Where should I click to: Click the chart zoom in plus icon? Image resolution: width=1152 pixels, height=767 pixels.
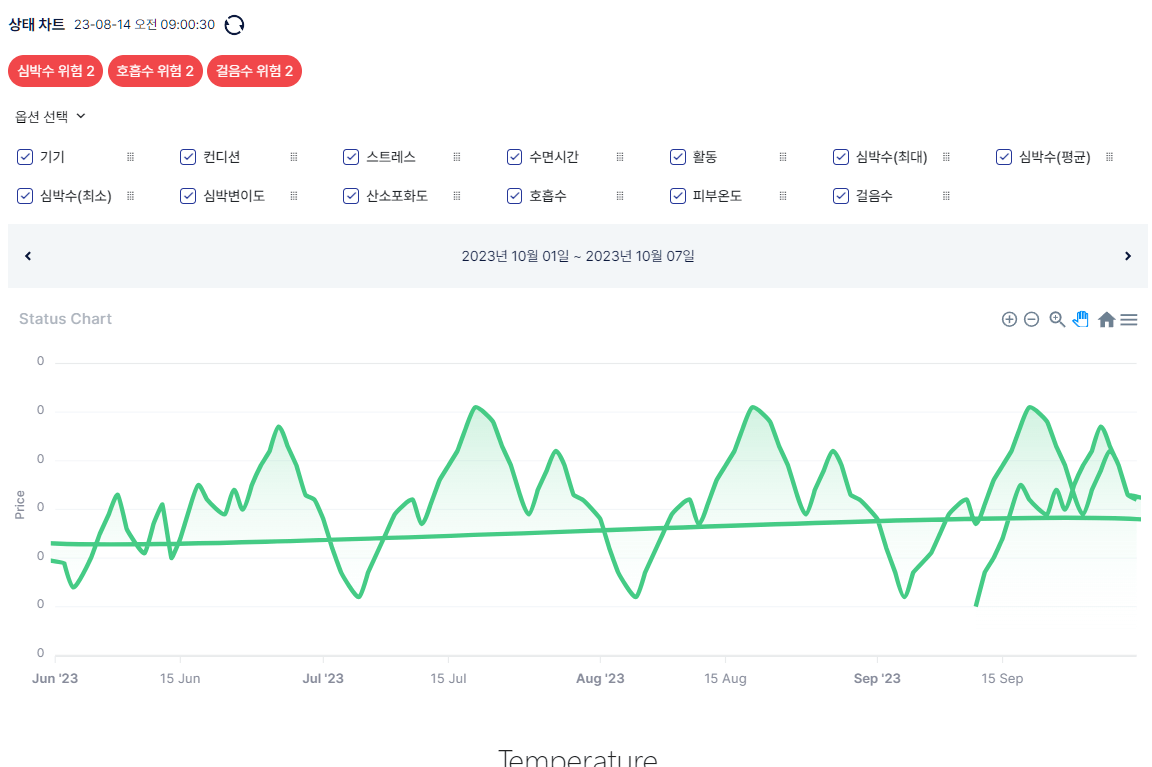[1009, 319]
